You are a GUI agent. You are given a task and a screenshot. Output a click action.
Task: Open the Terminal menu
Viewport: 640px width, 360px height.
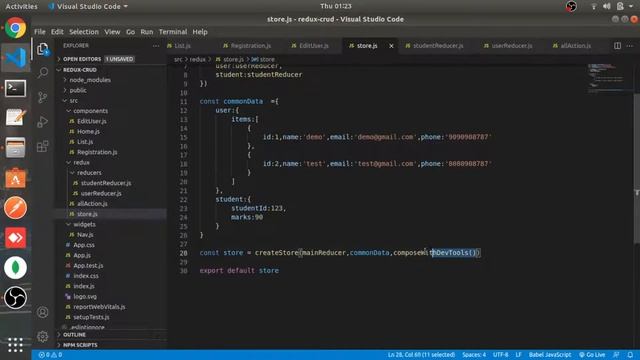coord(173,32)
